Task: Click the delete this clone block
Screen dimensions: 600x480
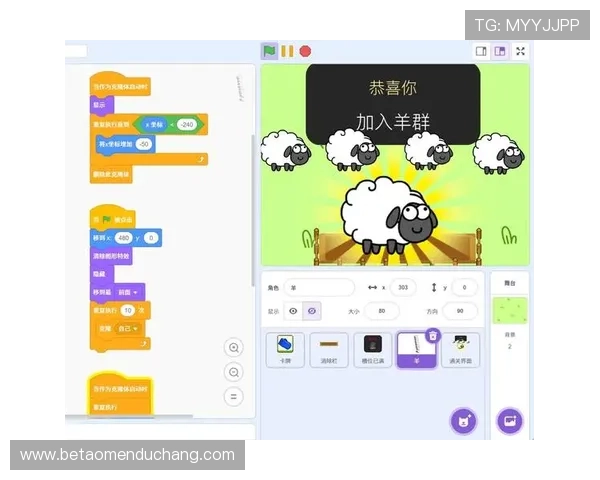Action: point(111,175)
